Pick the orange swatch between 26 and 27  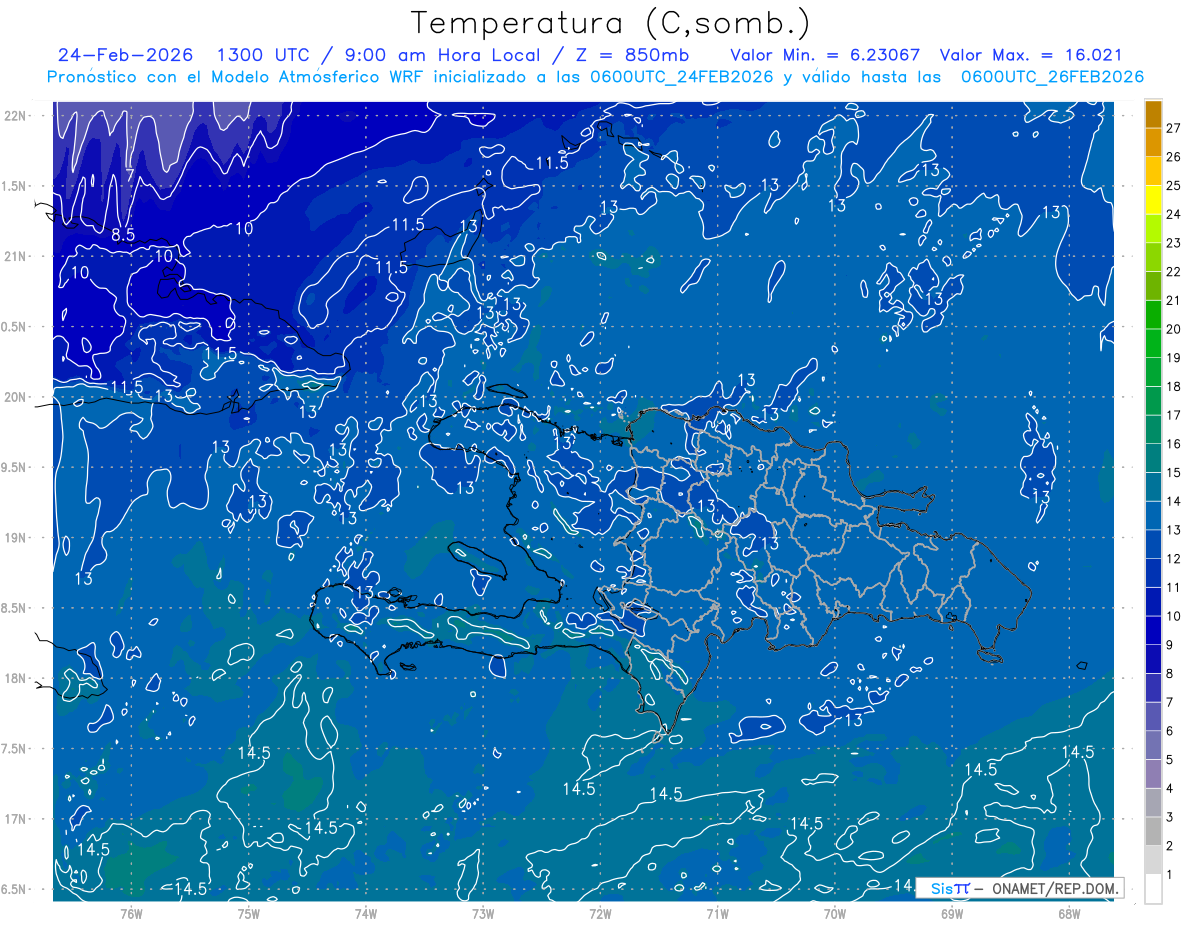1153,142
